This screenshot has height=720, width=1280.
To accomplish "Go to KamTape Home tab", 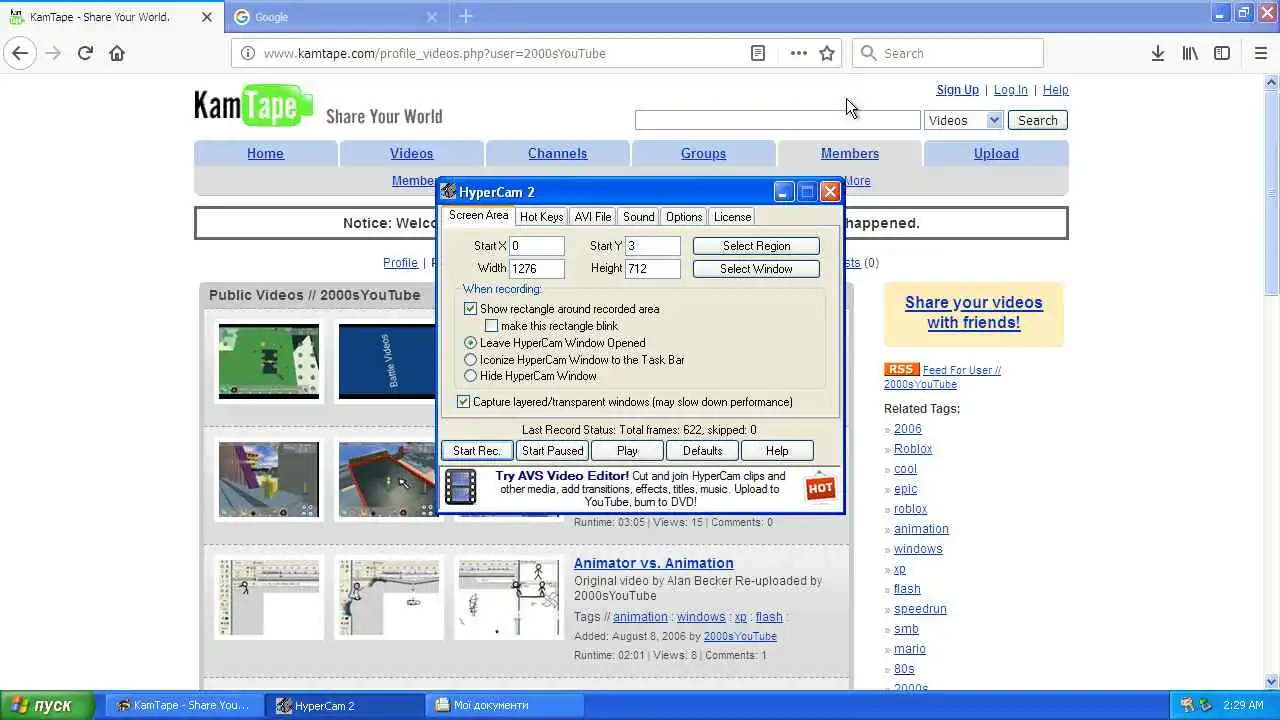I will pos(265,153).
